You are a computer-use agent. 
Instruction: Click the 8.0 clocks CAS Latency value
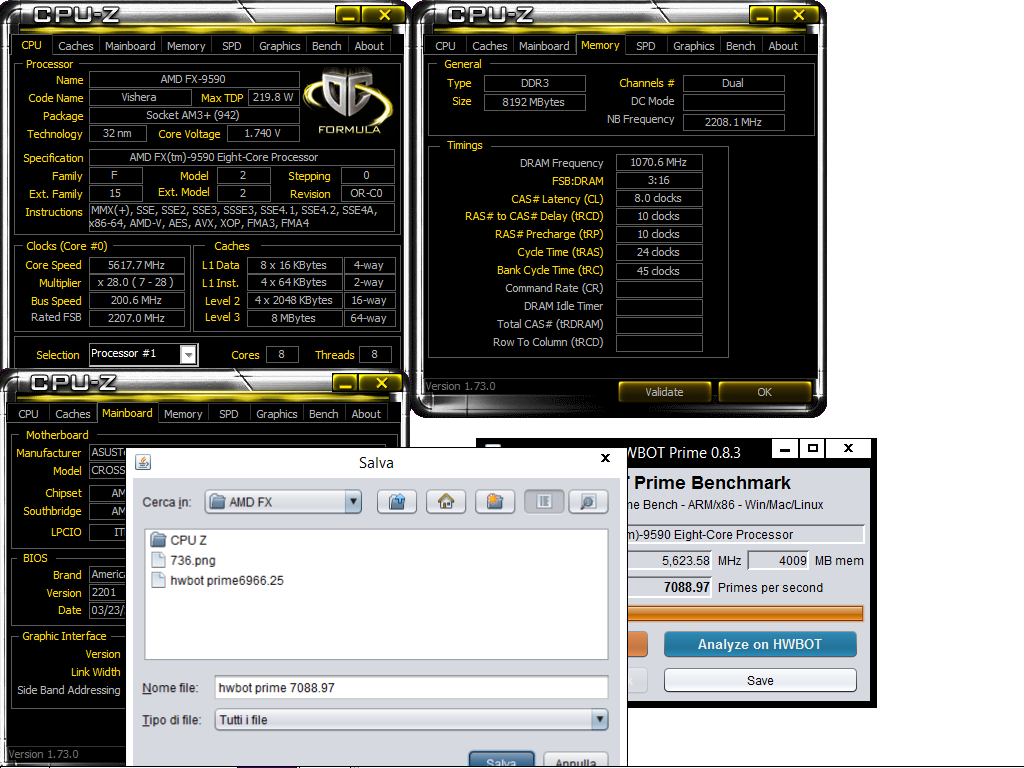[659, 198]
